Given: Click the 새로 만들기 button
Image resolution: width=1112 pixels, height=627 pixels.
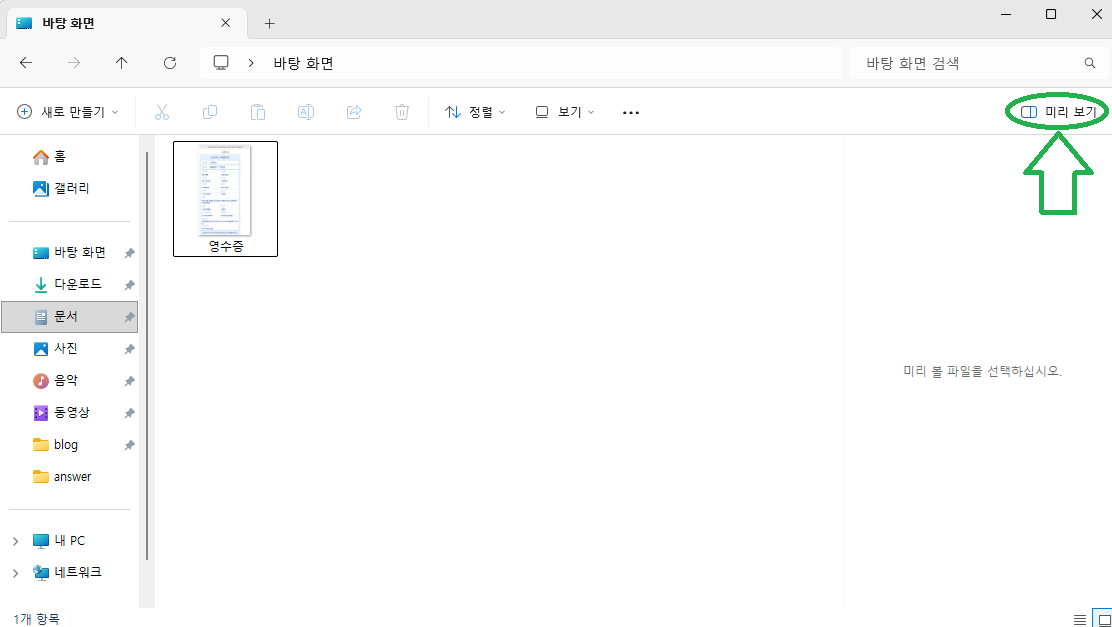Looking at the screenshot, I should coord(60,112).
